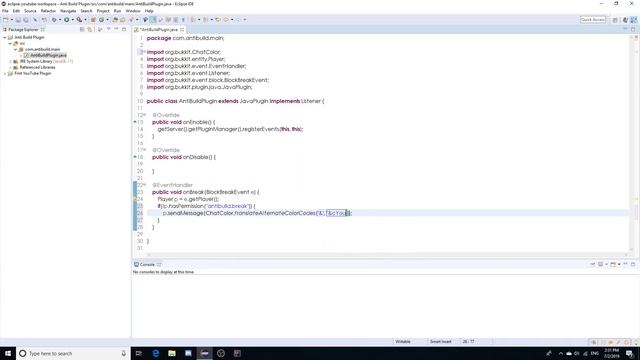The image size is (640, 360).
Task: Open the Display Selected Console dropdown
Action: (607, 264)
